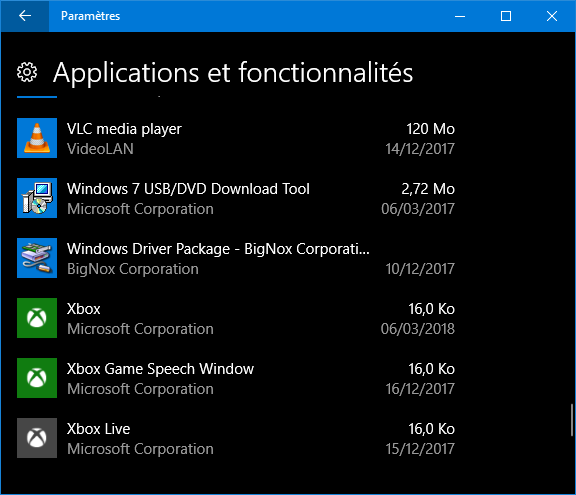Screen dimensions: 576x495
Task: Click the Windows 7 USB/DVD Download Tool icon
Action: [x=37, y=198]
